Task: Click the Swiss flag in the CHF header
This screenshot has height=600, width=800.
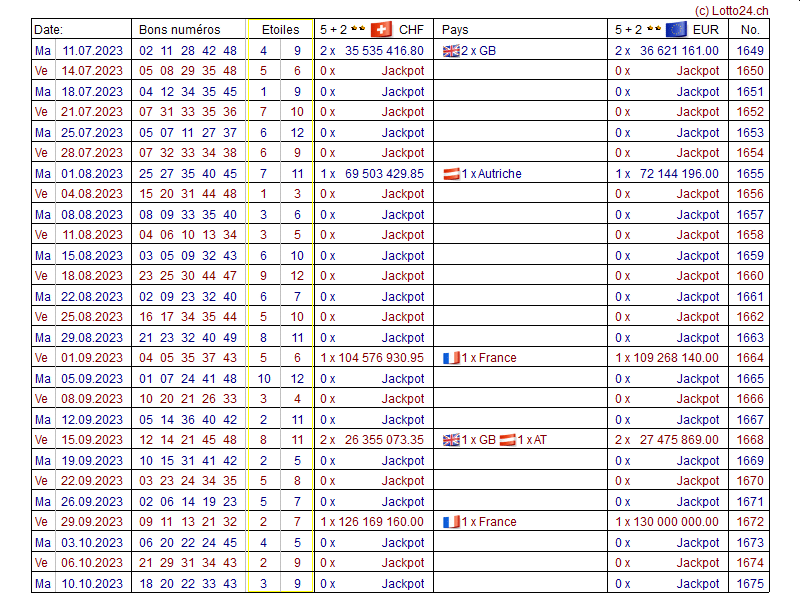Action: (381, 30)
